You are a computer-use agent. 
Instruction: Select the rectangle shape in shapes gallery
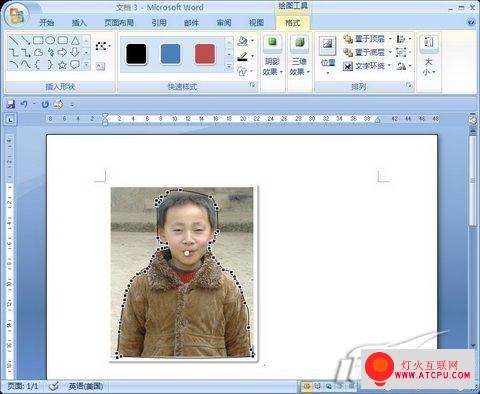(38, 41)
